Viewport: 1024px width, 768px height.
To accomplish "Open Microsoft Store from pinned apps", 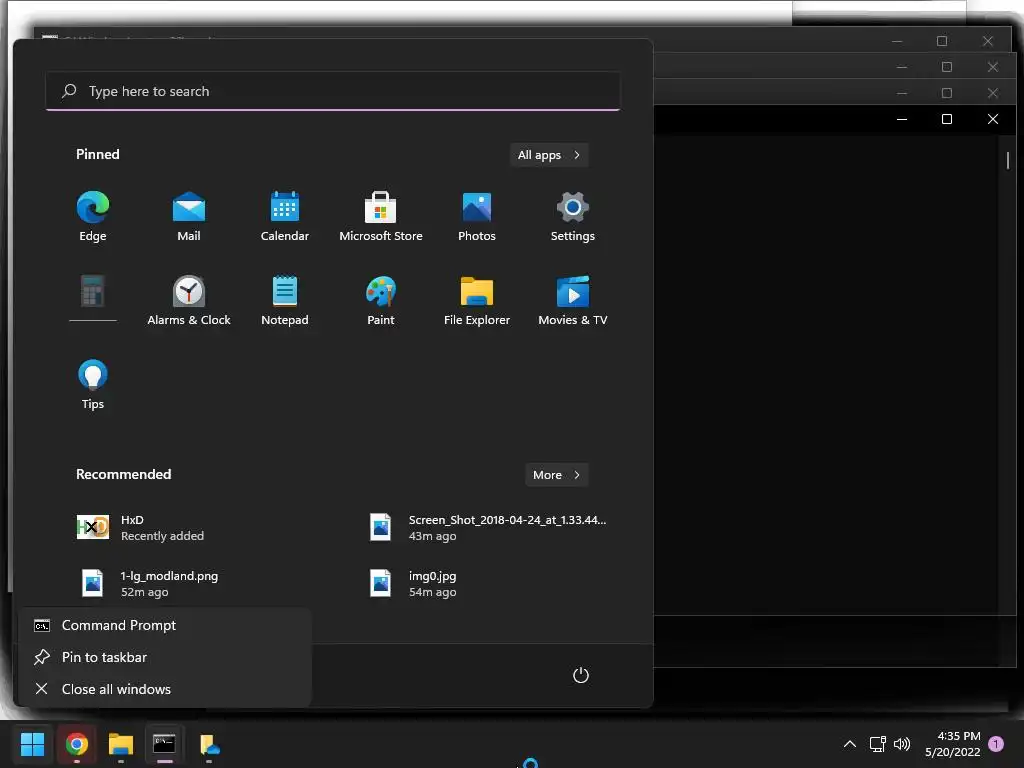I will click(381, 216).
